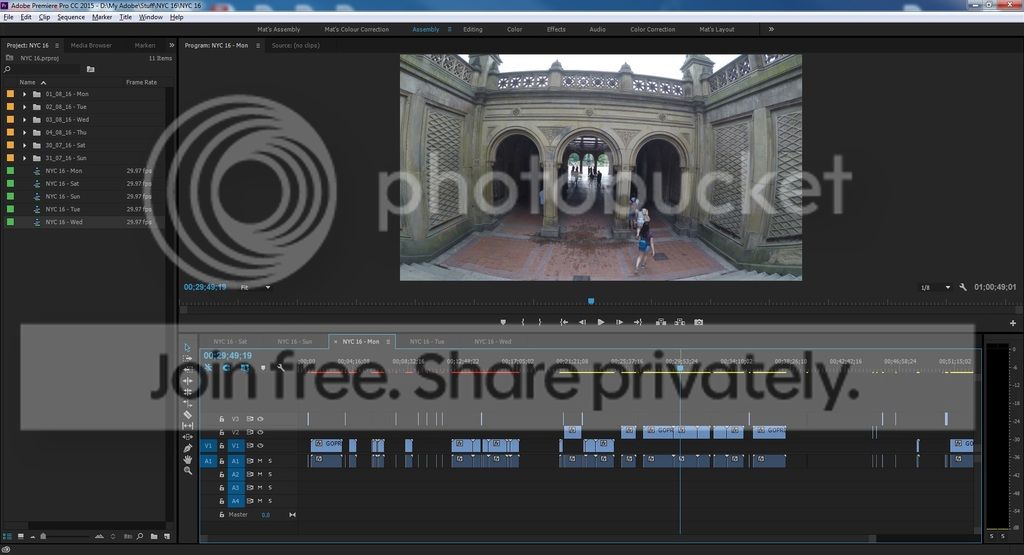Click the Add Marker button under the monitor

click(x=503, y=322)
